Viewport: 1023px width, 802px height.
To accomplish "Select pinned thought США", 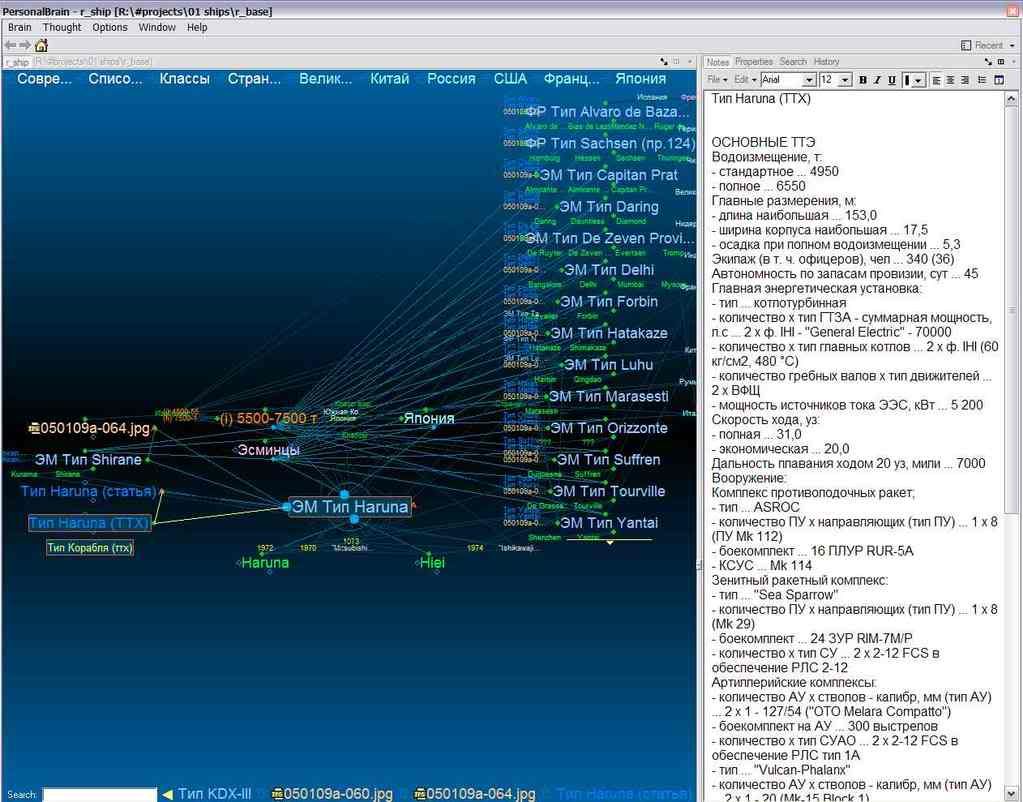I will coord(510,79).
